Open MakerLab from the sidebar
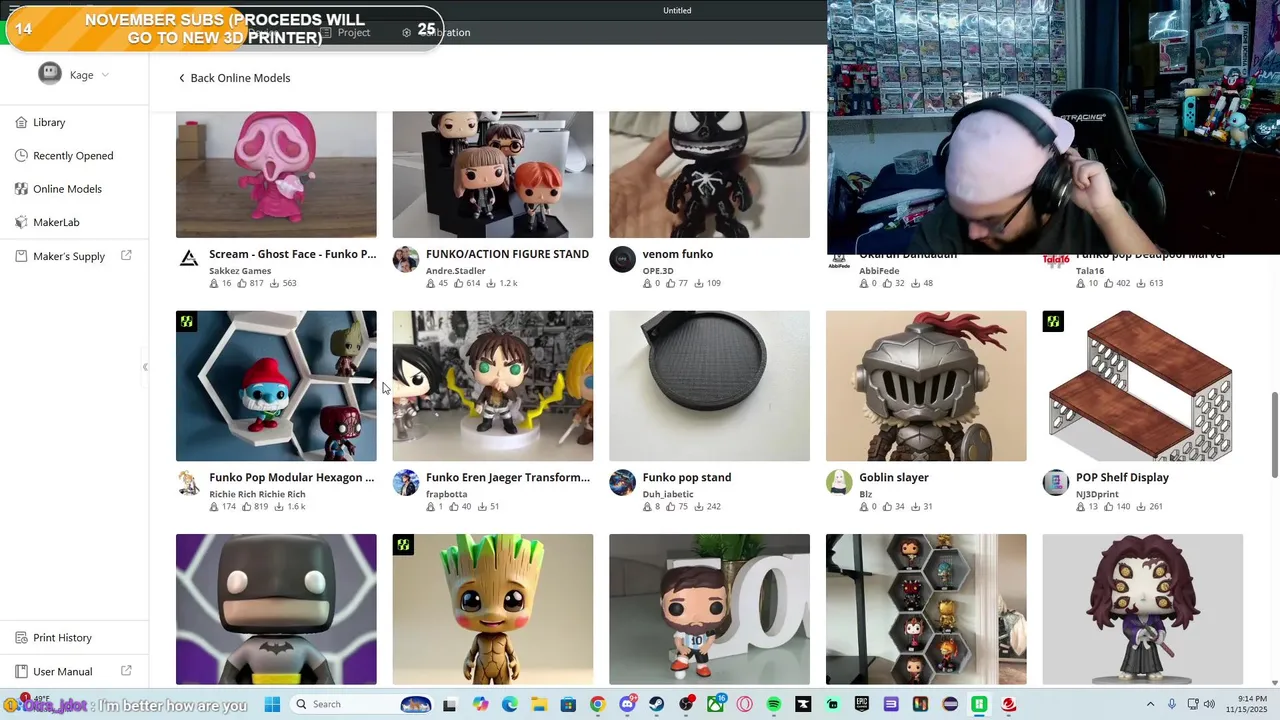 click(x=56, y=222)
